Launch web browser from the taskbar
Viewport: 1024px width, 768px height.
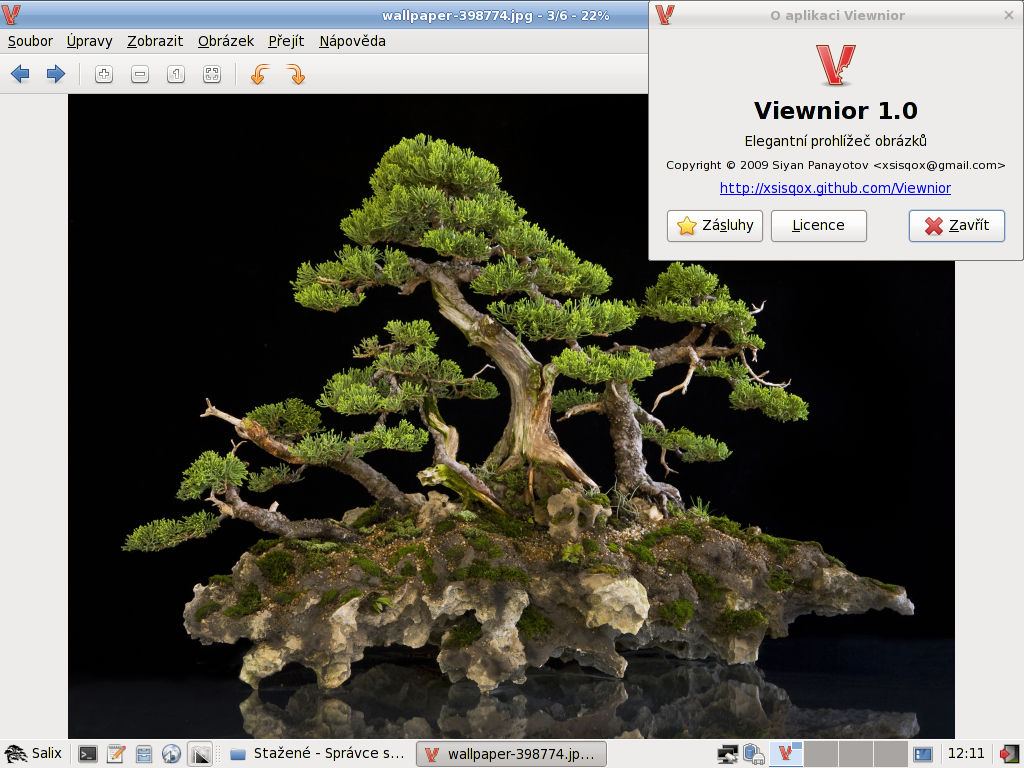[172, 754]
